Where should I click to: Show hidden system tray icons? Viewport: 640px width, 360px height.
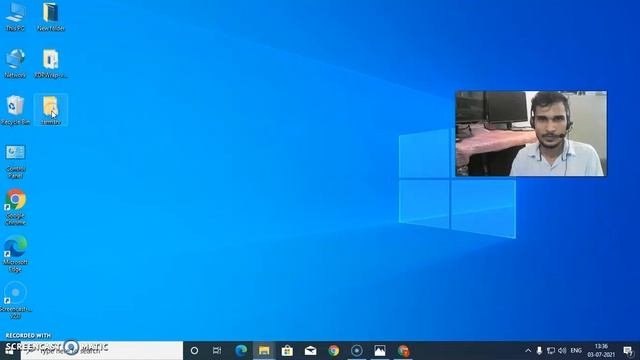[x=528, y=350]
